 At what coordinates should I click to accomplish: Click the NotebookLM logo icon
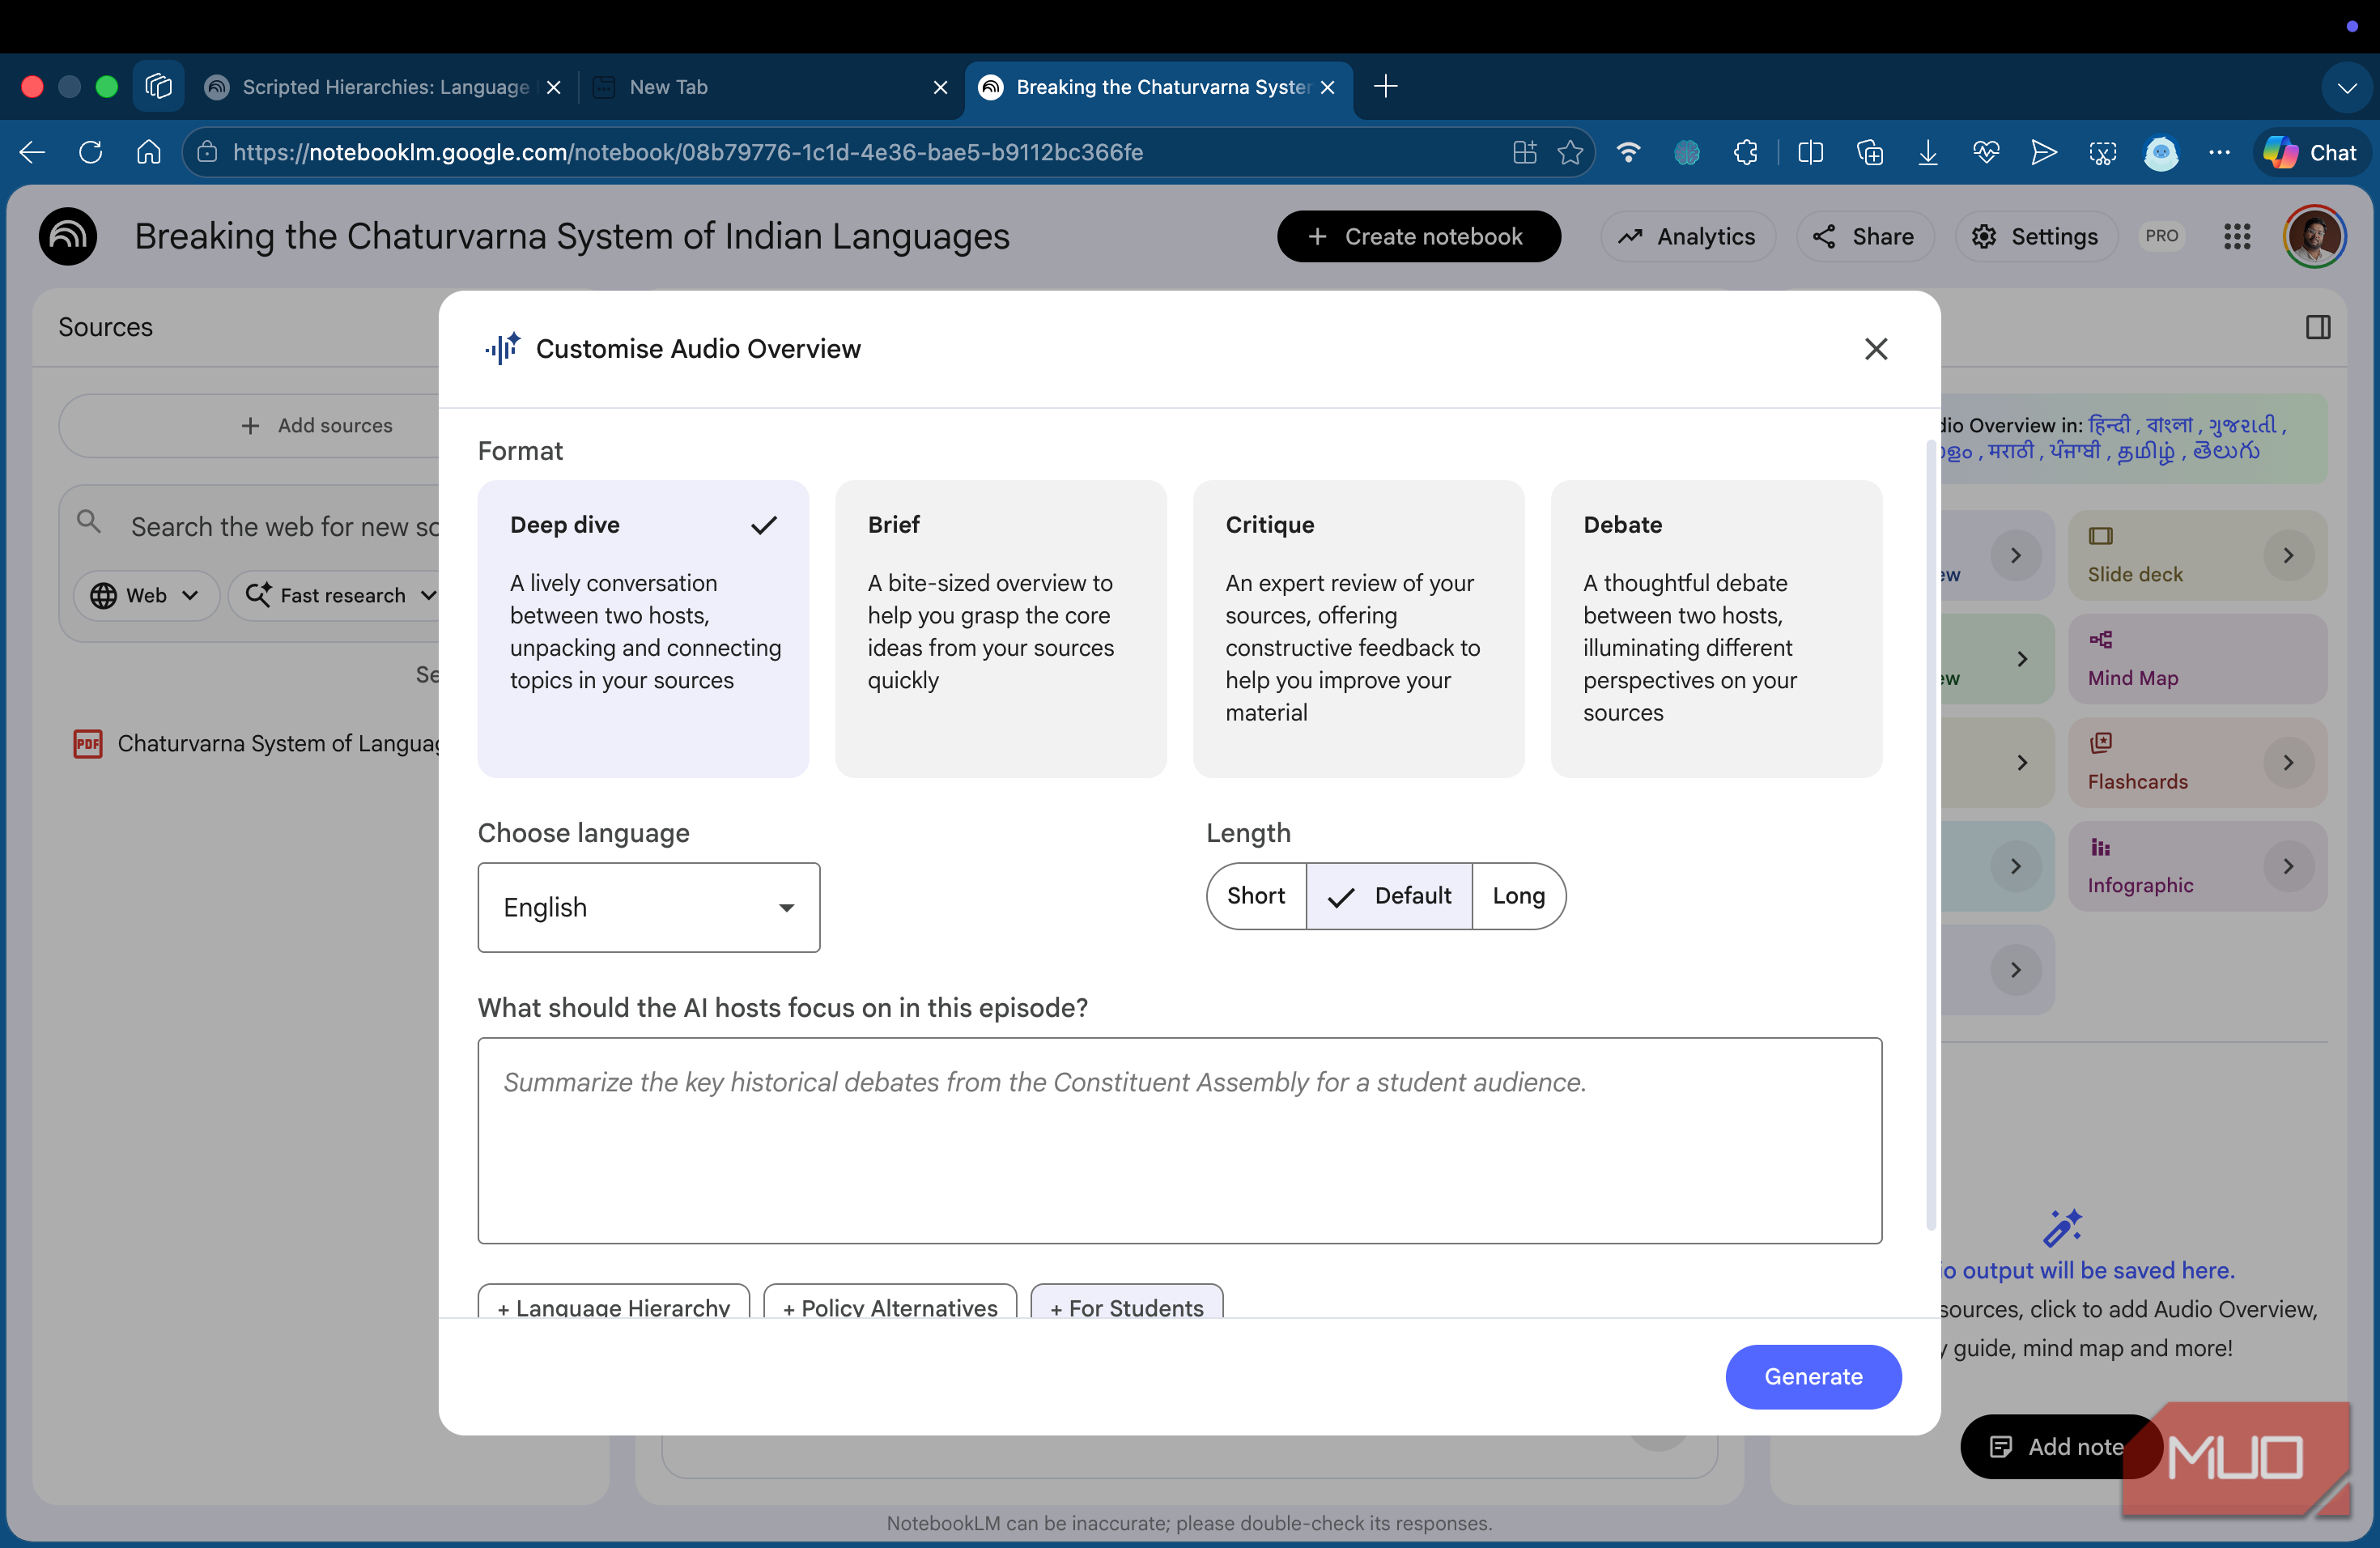click(x=68, y=236)
